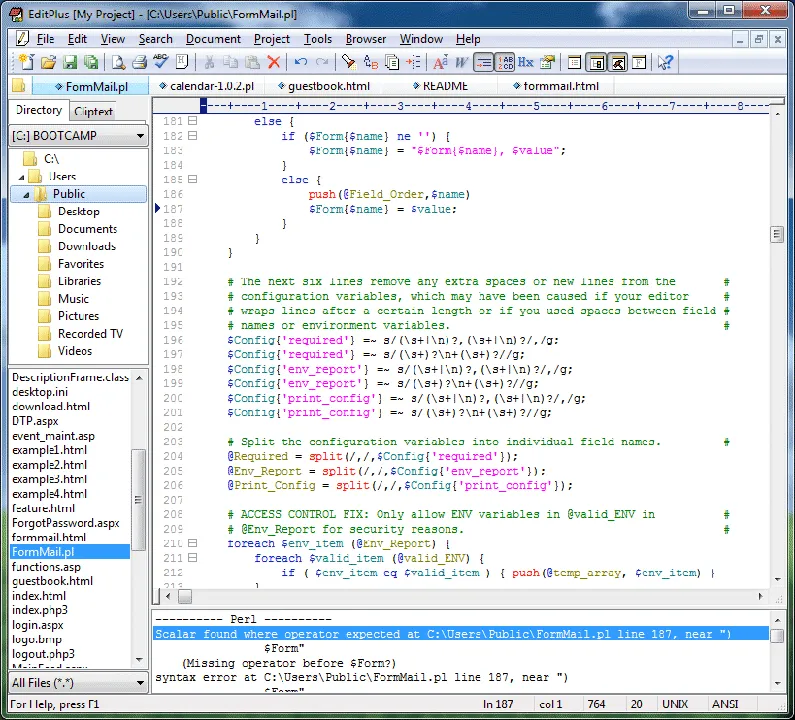Image resolution: width=795 pixels, height=720 pixels.
Task: Open Find with the flashlight icon
Action: 349,62
